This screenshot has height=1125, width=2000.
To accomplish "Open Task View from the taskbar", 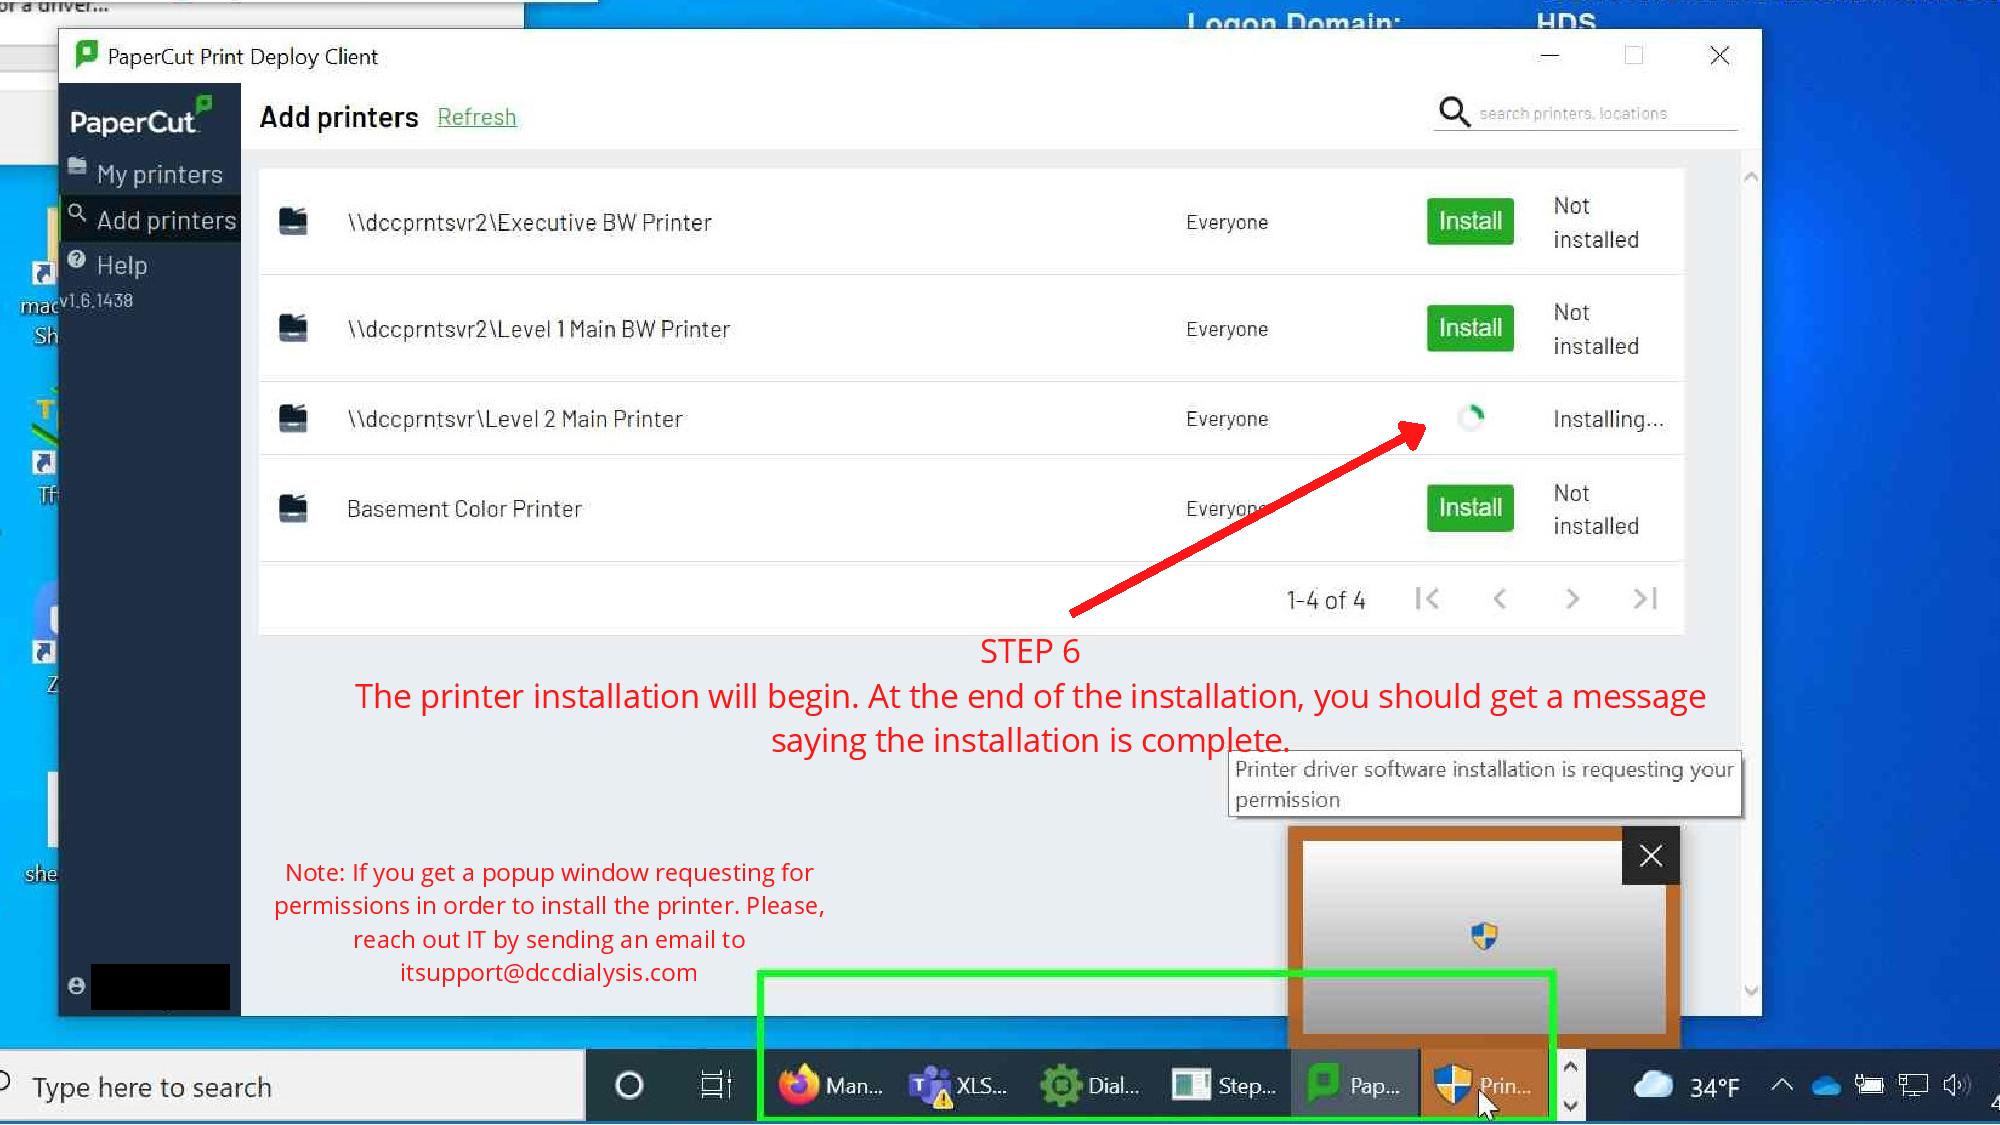I will 716,1085.
